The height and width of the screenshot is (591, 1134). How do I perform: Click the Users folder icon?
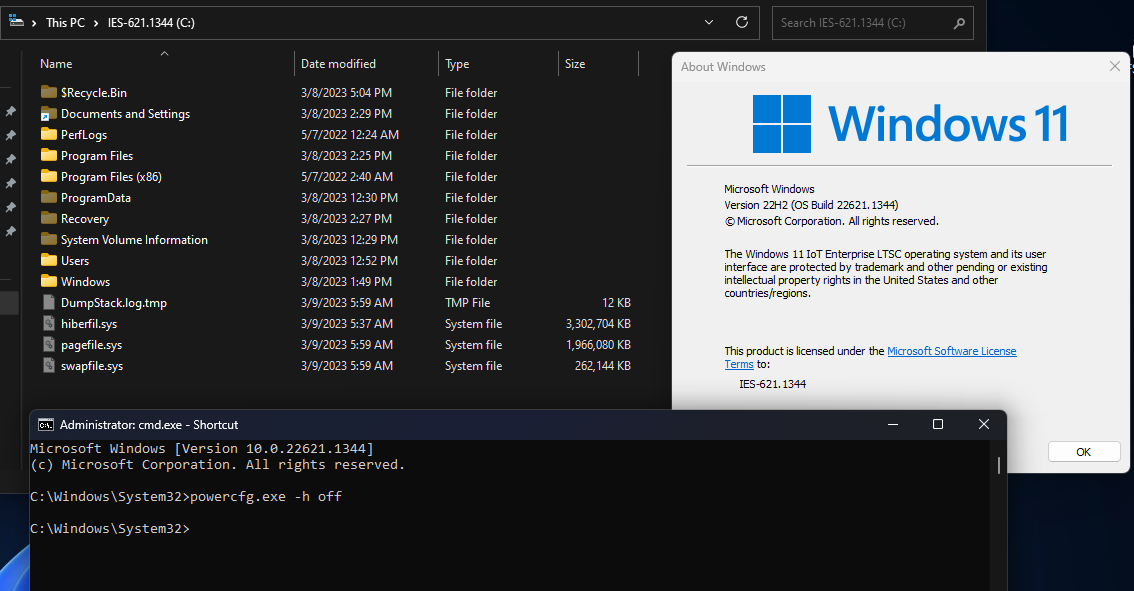point(48,260)
